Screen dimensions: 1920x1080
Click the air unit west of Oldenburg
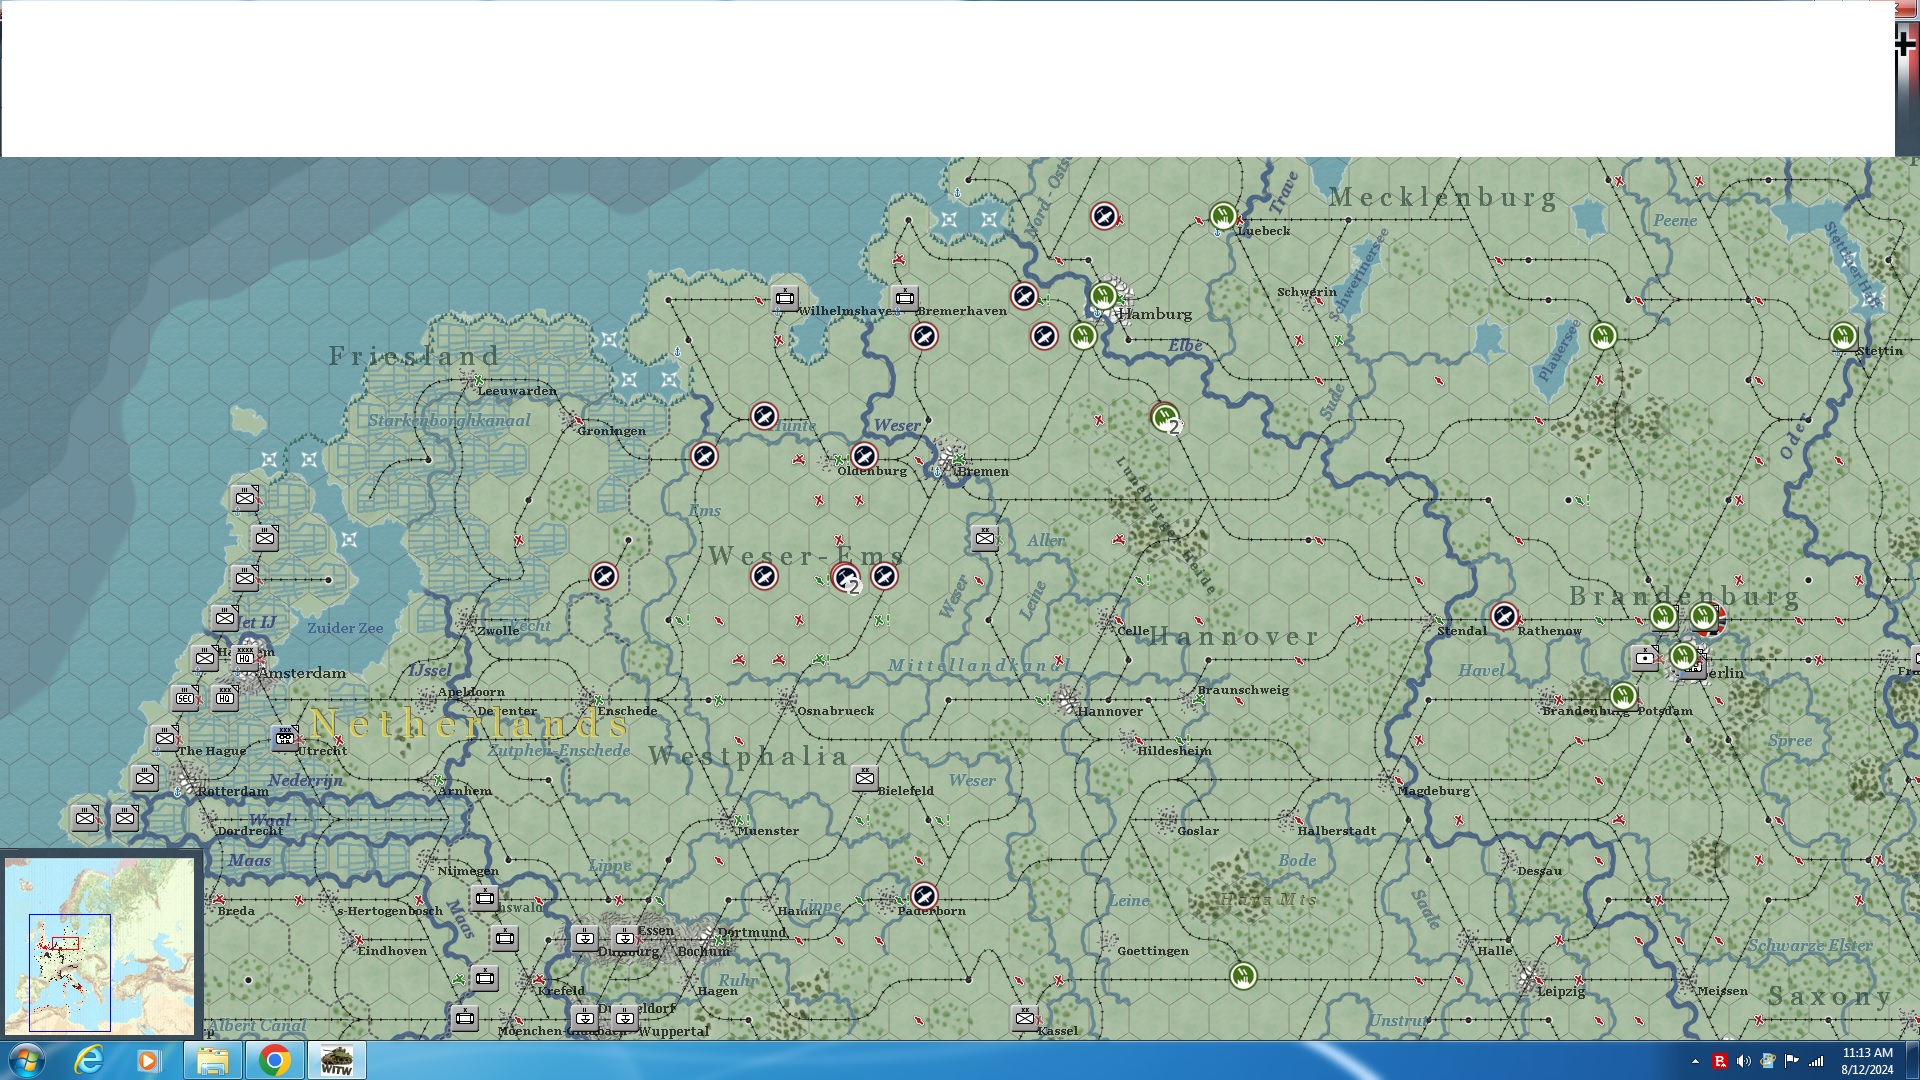coord(704,457)
